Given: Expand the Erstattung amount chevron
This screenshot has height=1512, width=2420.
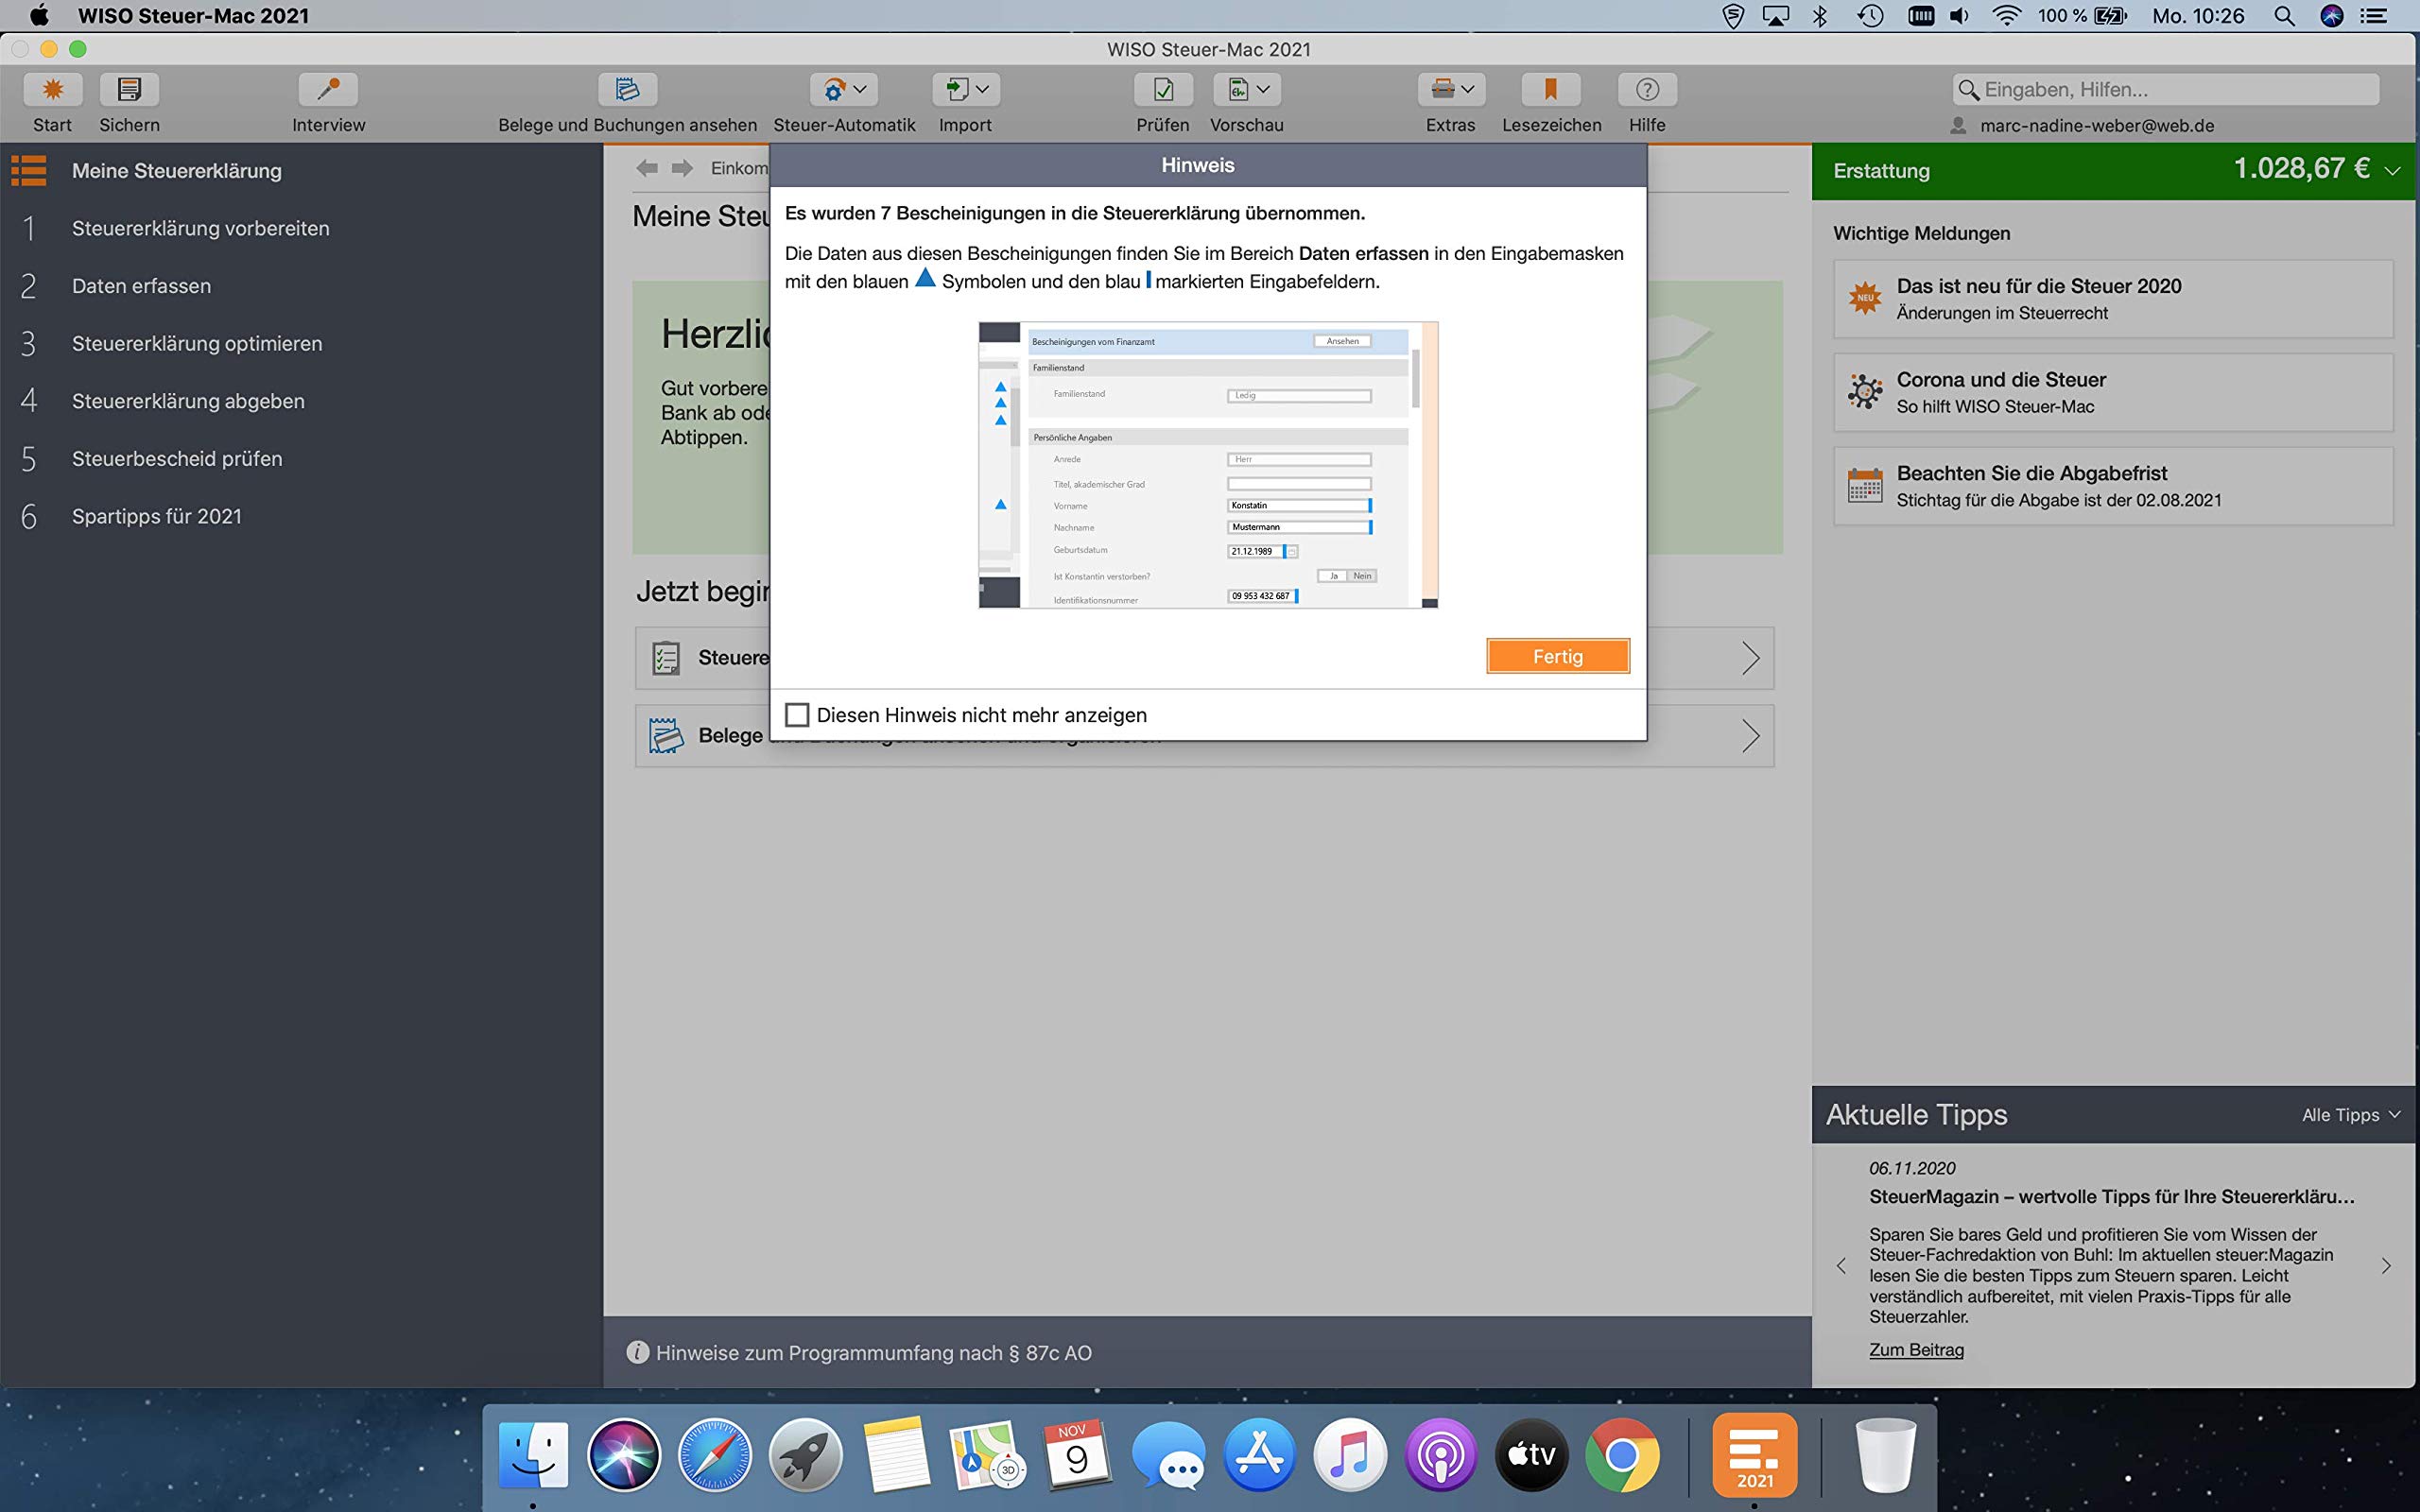Looking at the screenshot, I should (2393, 171).
